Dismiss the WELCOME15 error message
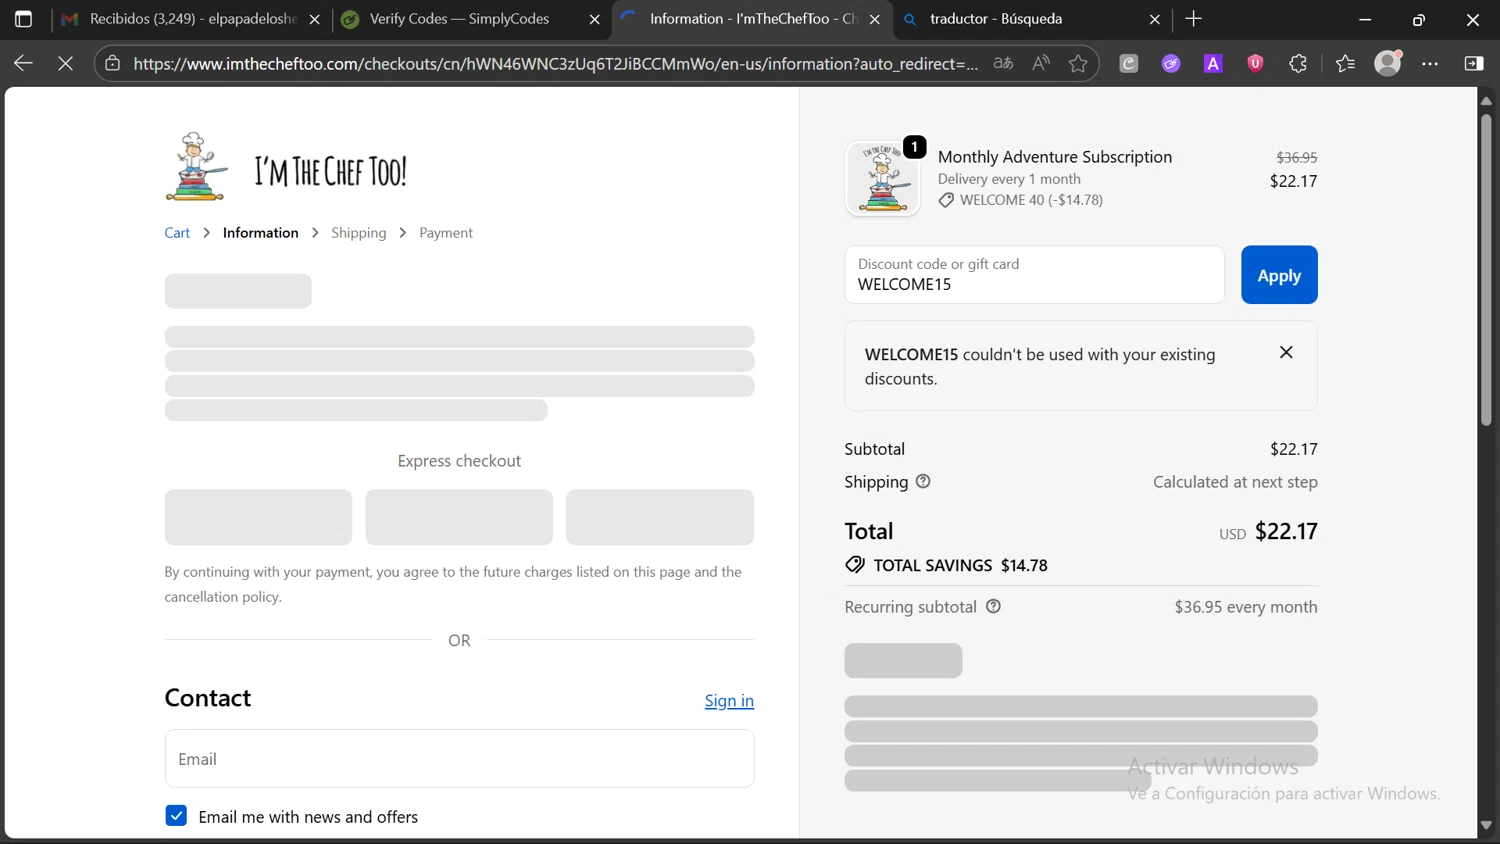Image resolution: width=1500 pixels, height=844 pixels. [x=1286, y=352]
